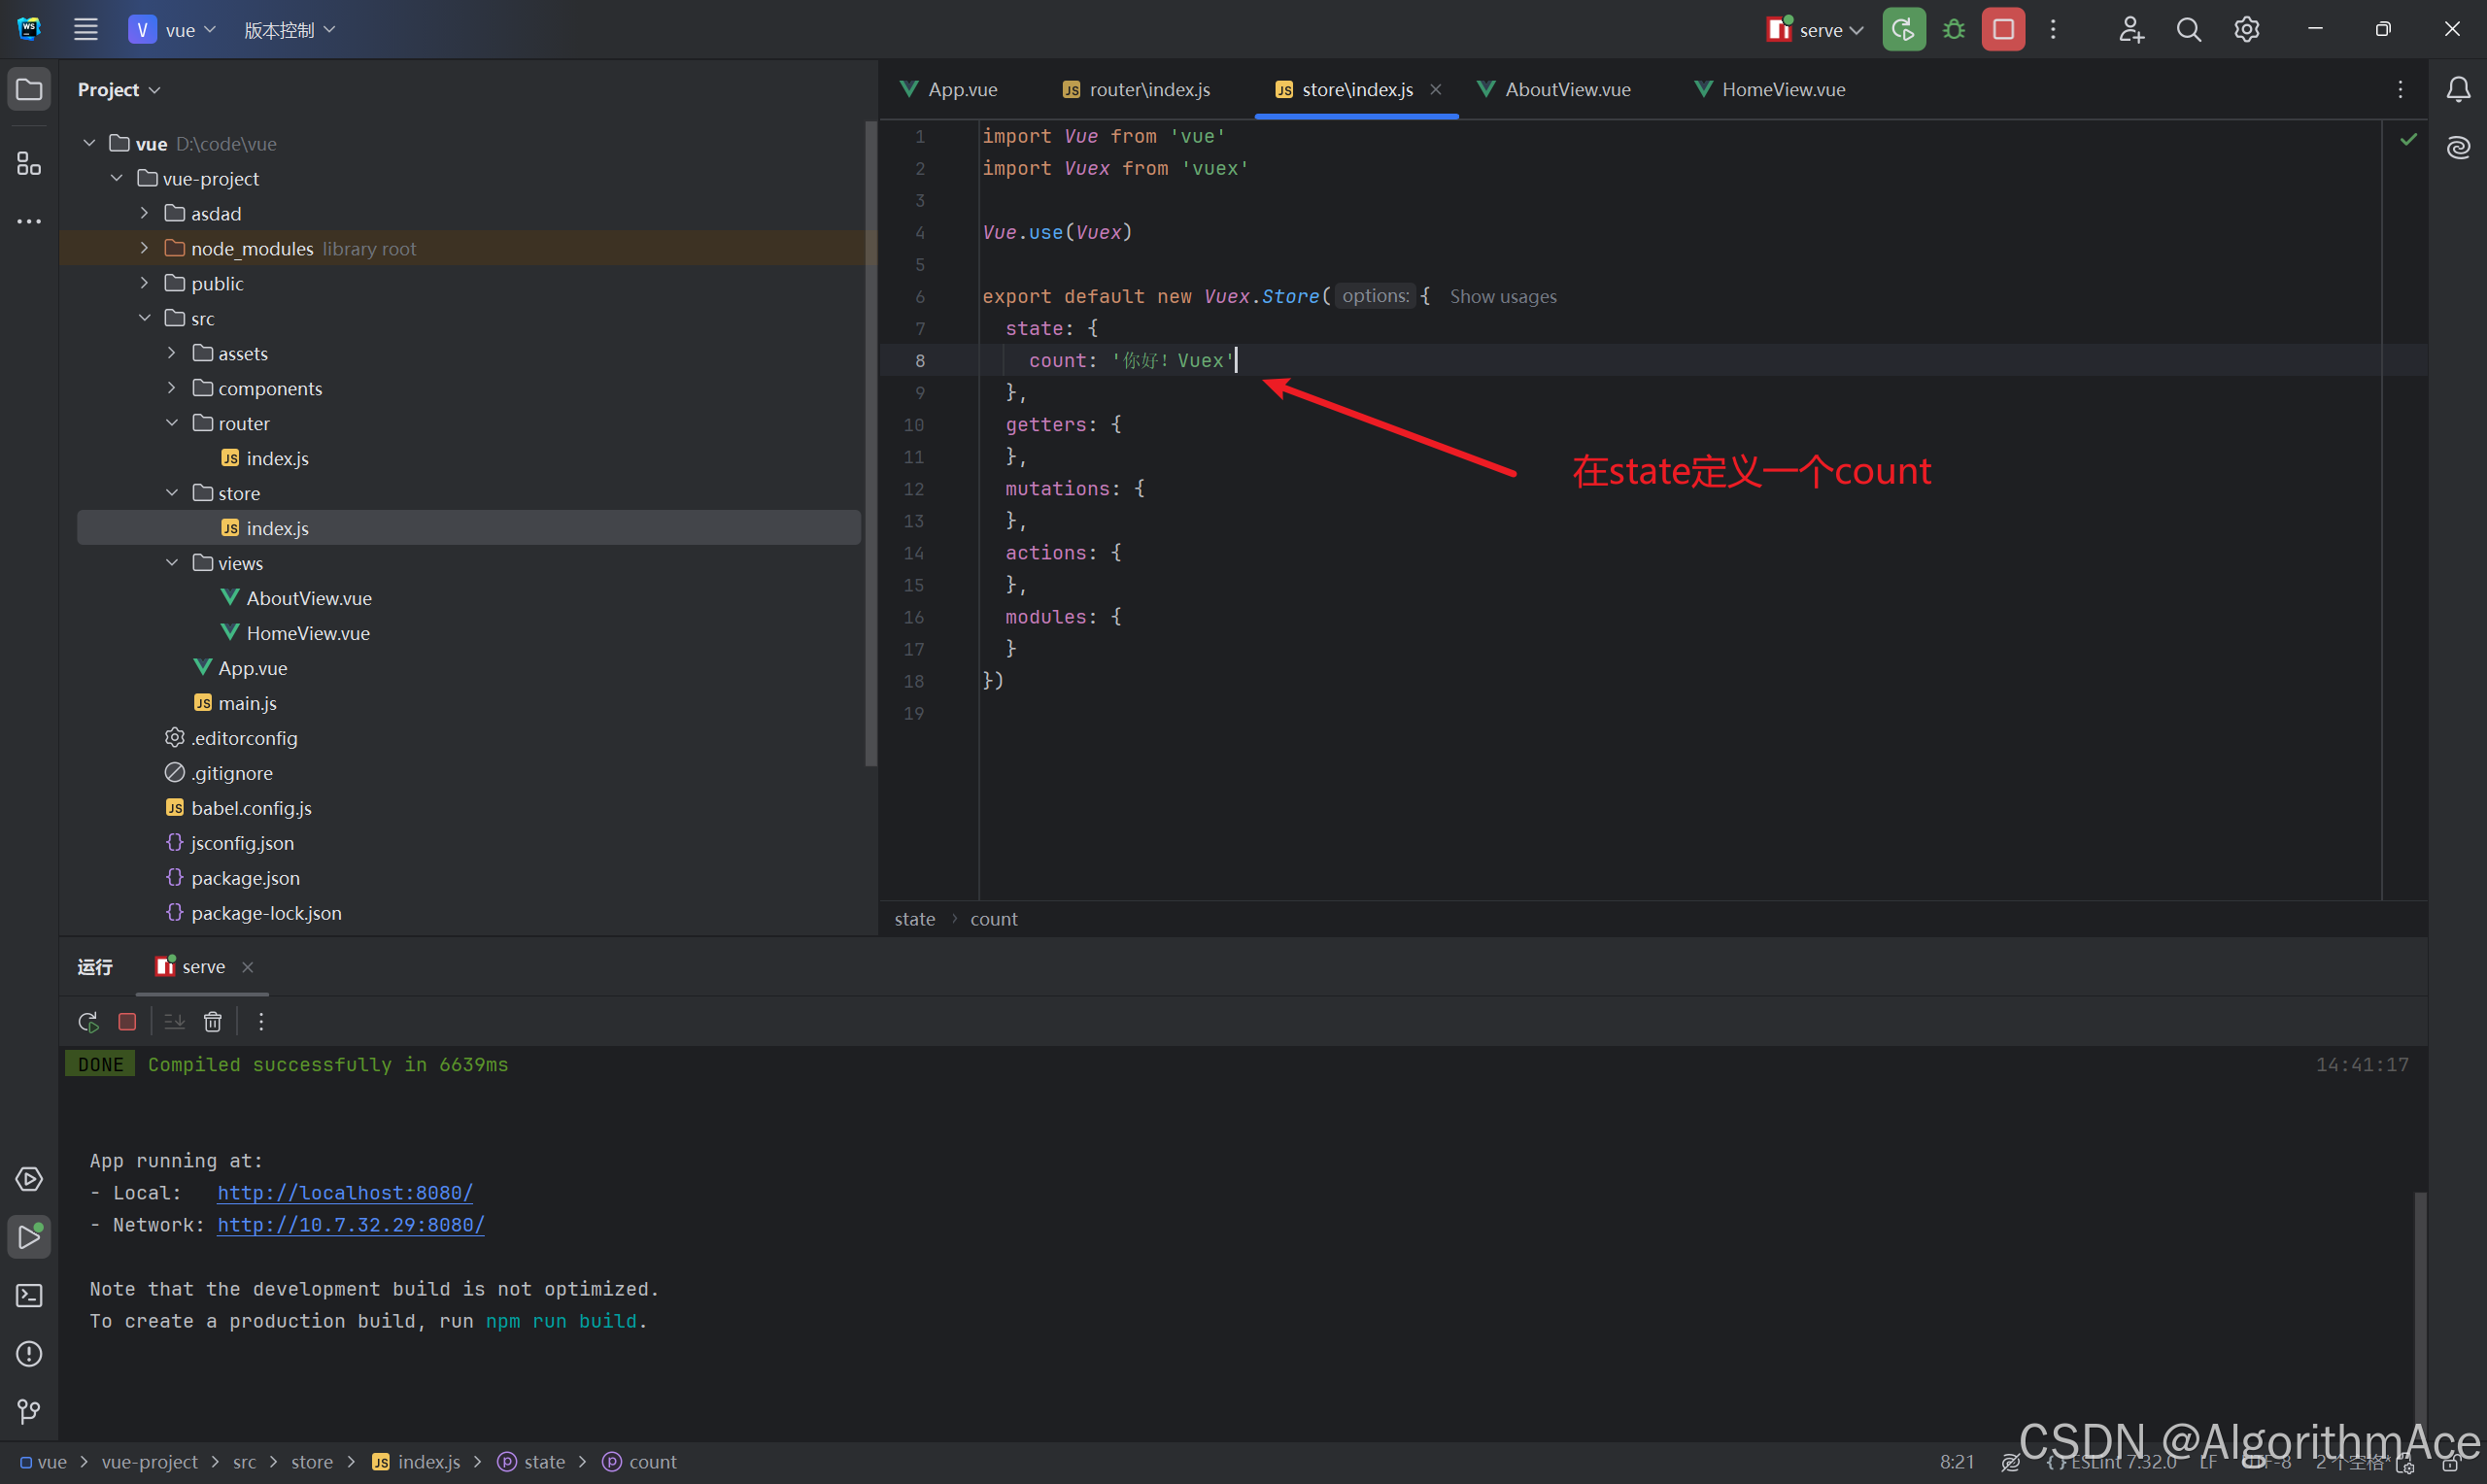Stop the running serve process in top toolbar

pos(2003,30)
